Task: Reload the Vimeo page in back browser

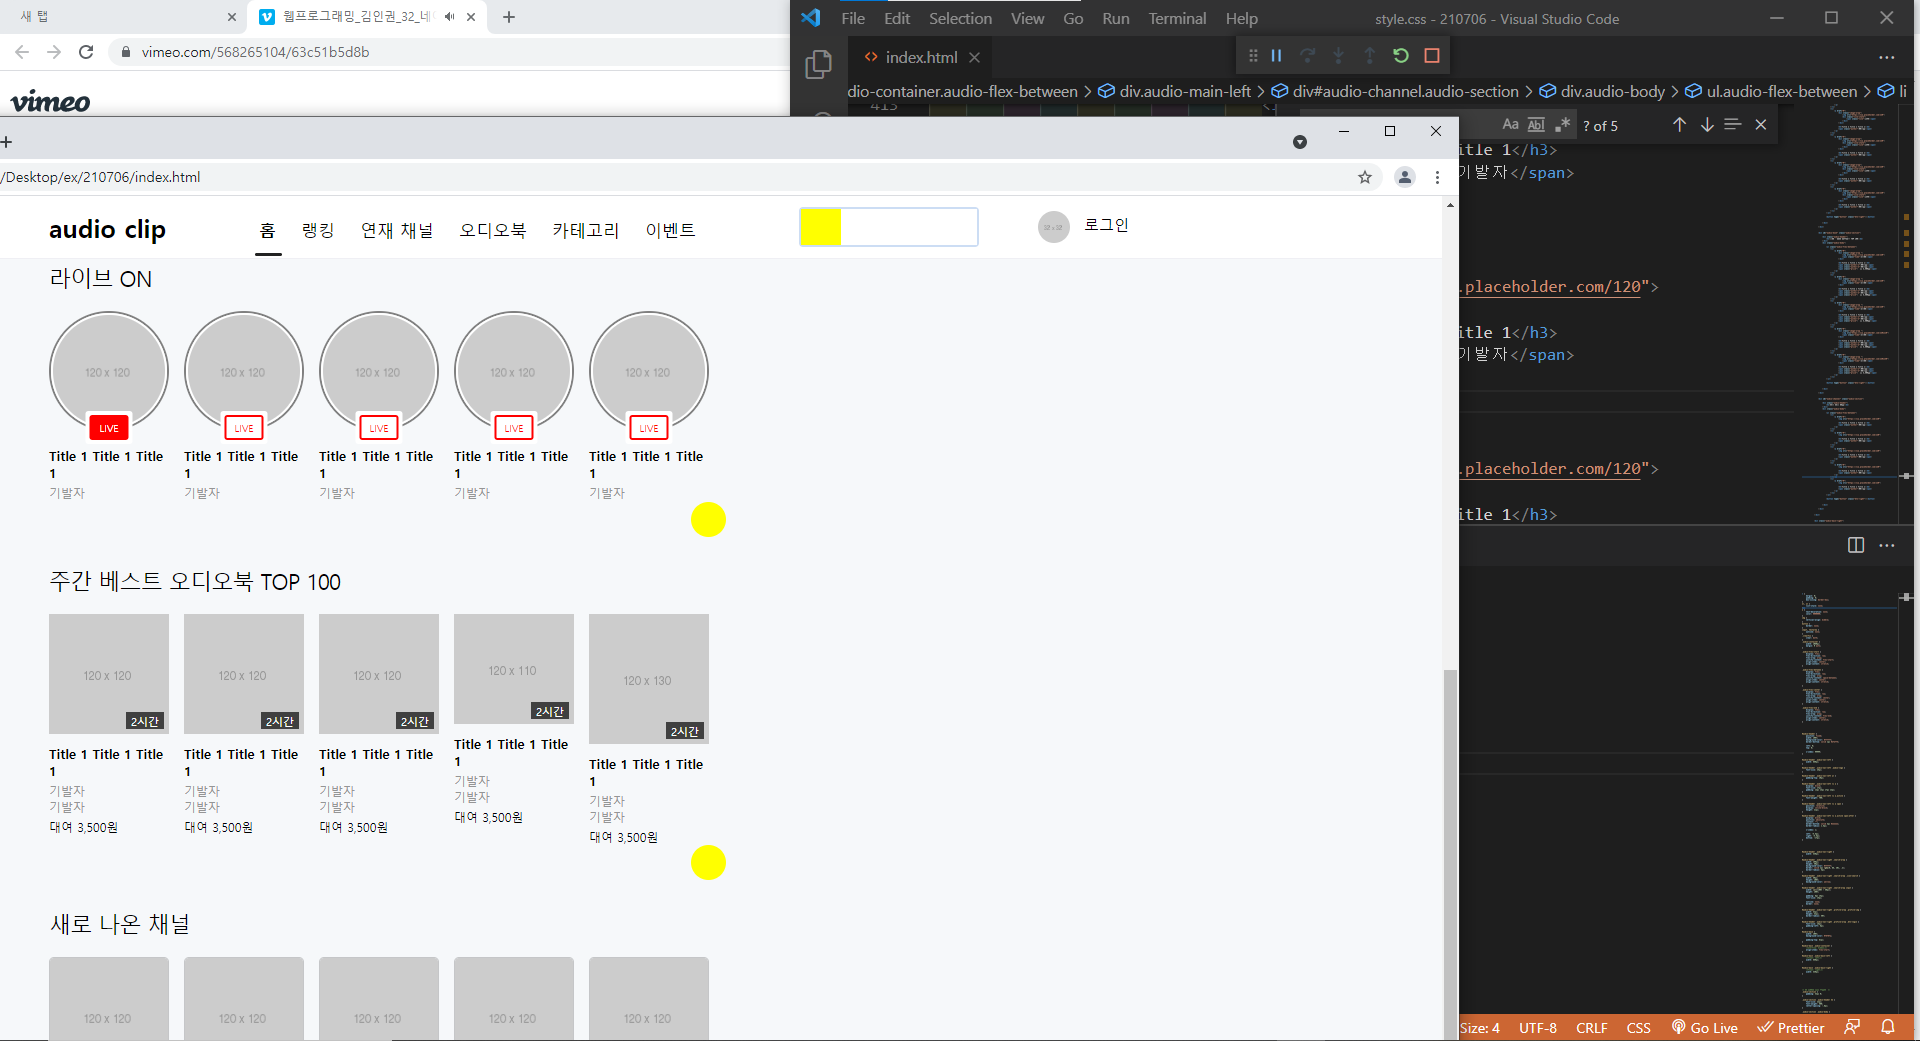Action: pyautogui.click(x=86, y=52)
